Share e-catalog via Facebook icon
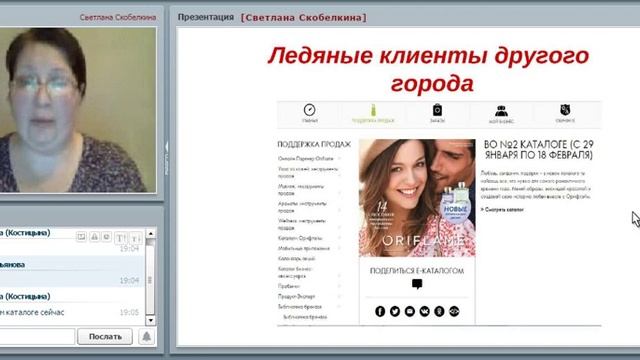 click(380, 311)
